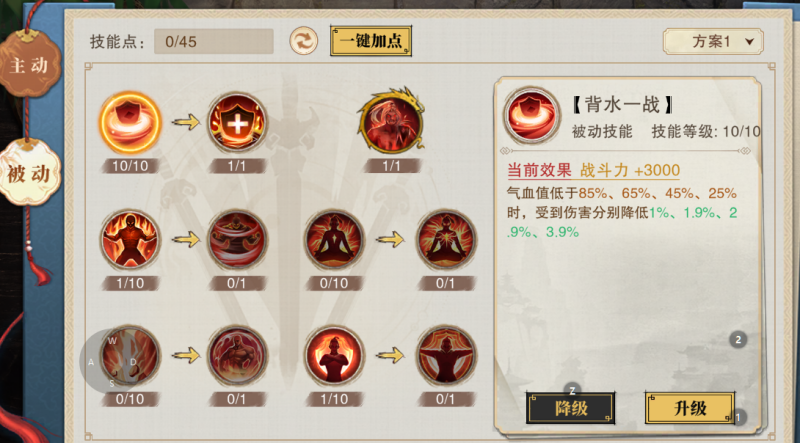Click the 一键加点 auto-assign button
This screenshot has width=800, height=443.
coord(371,41)
